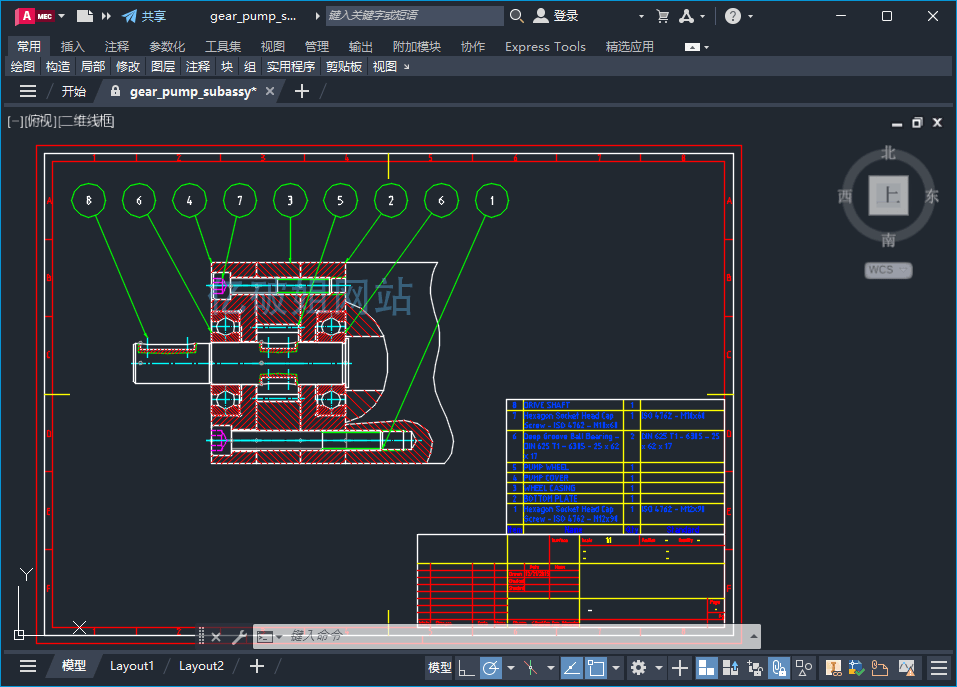The width and height of the screenshot is (957, 687).
Task: Switch to the 模型 layout tab
Action: click(74, 666)
